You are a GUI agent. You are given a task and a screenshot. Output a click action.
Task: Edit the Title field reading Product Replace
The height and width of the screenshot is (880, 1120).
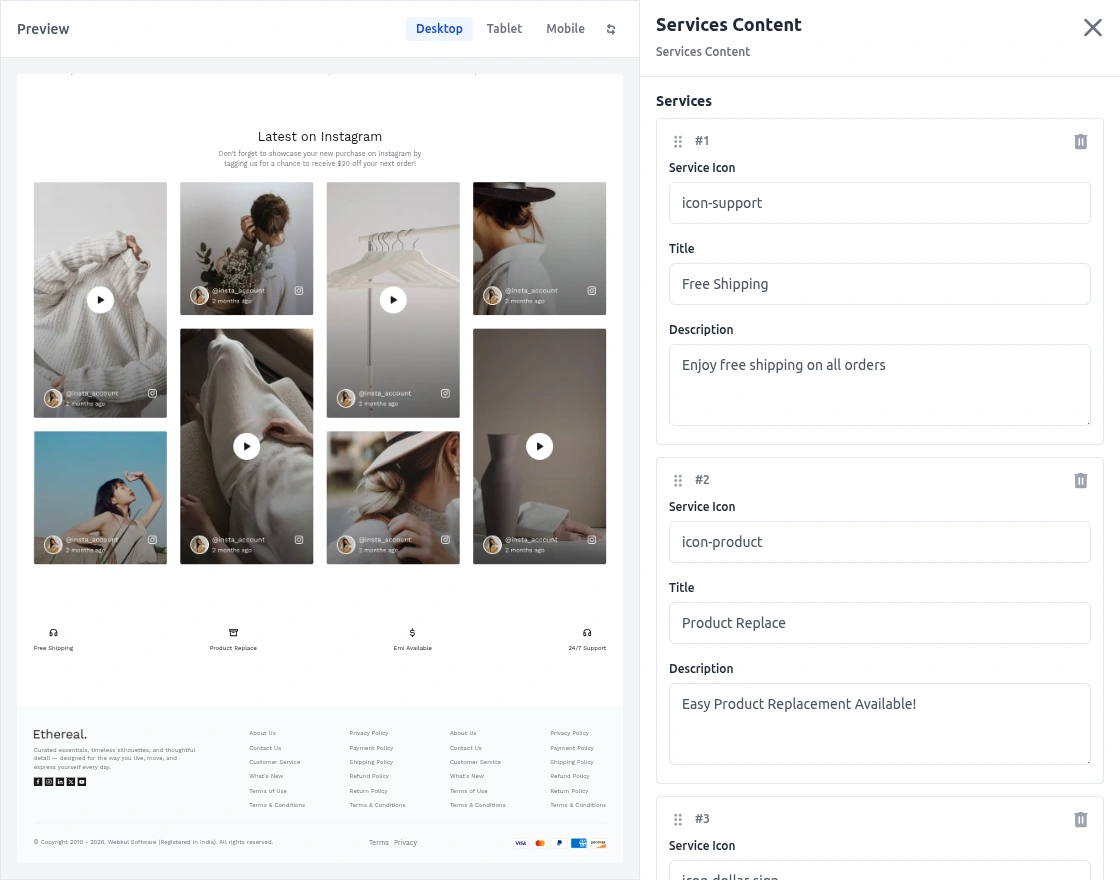[x=879, y=623]
